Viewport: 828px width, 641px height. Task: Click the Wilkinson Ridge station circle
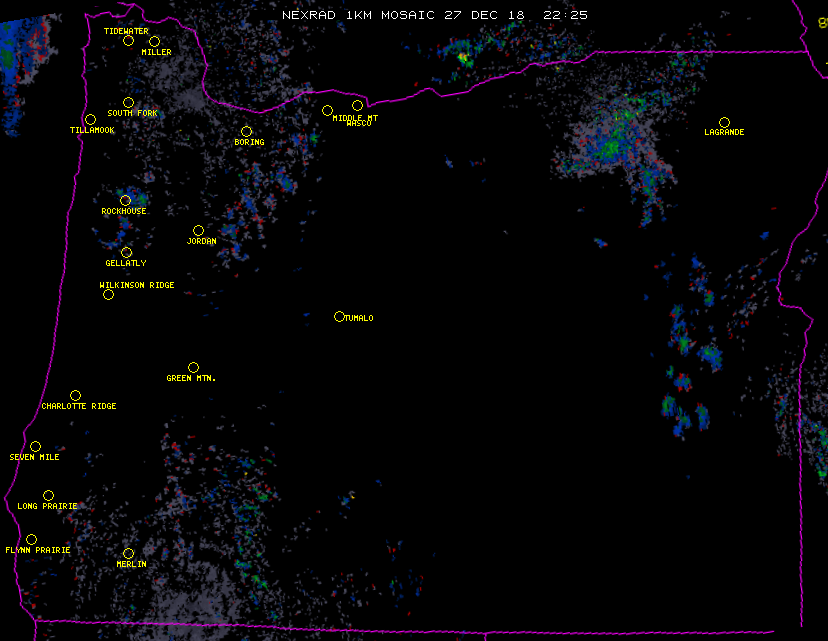tap(108, 294)
